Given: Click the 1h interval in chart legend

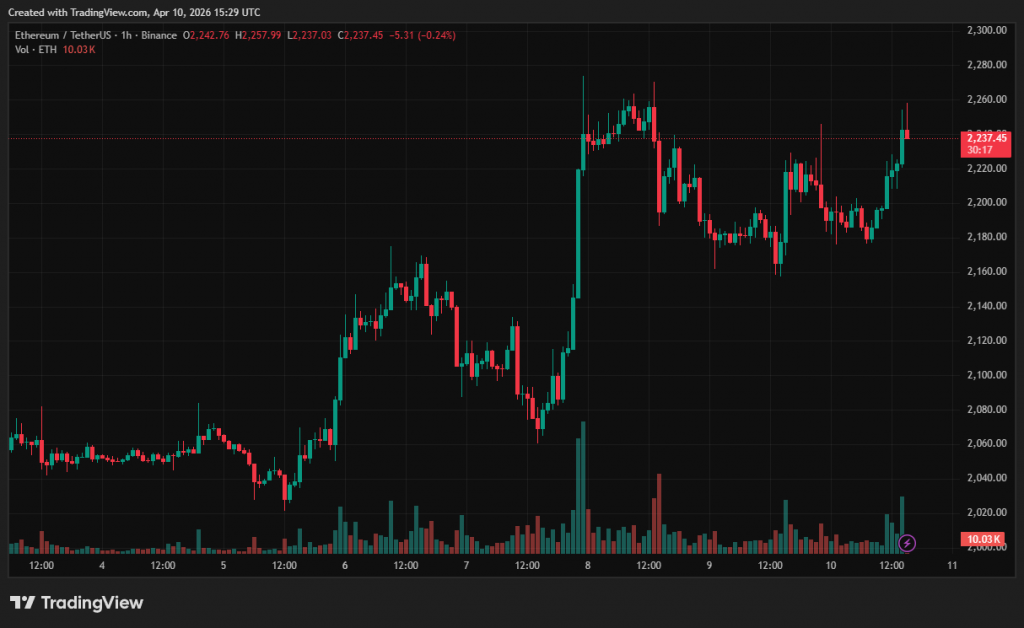Looking at the screenshot, I should click(127, 35).
